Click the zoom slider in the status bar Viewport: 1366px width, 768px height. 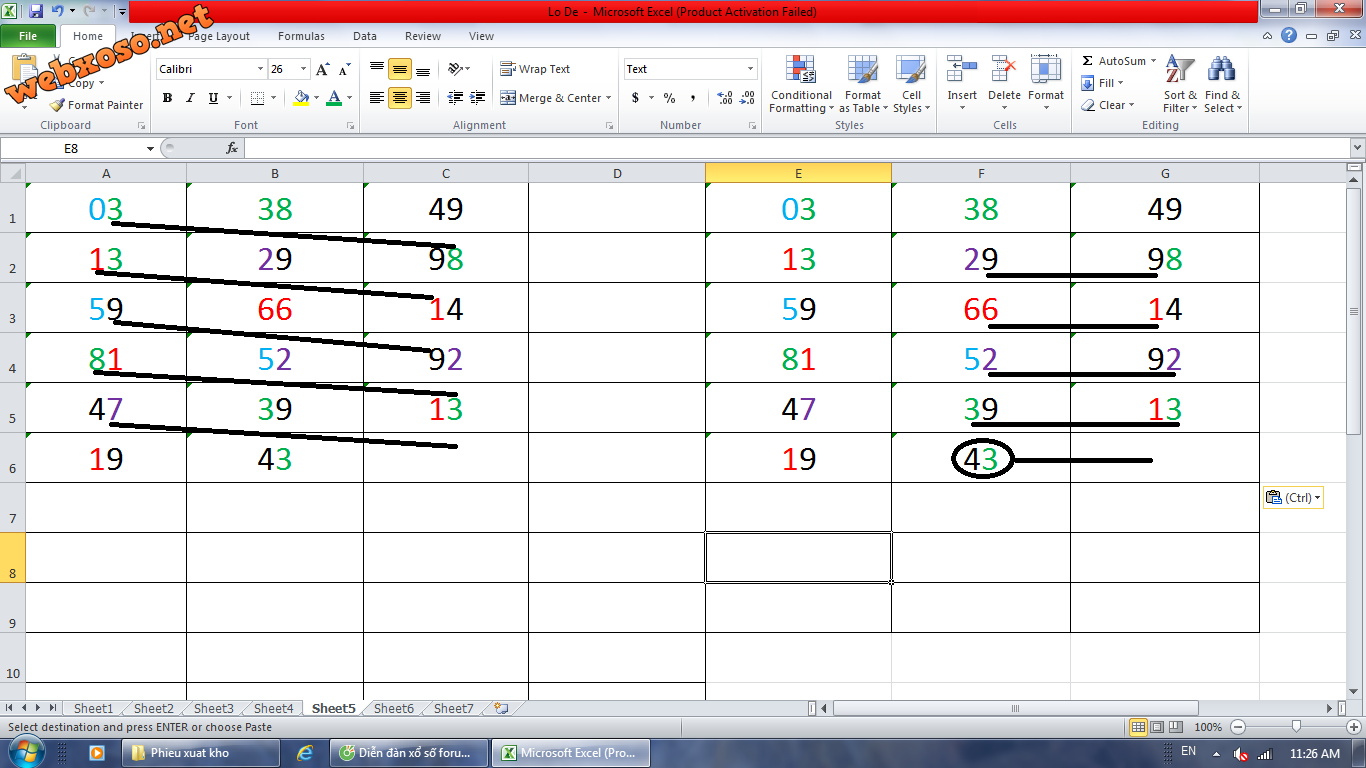(x=1296, y=727)
